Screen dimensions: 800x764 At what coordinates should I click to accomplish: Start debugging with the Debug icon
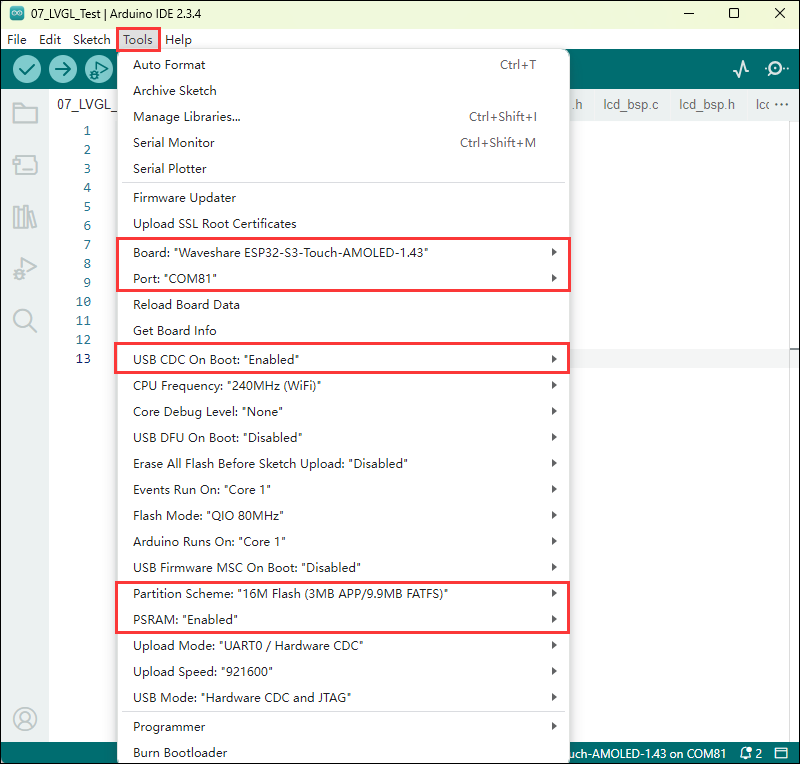click(98, 69)
